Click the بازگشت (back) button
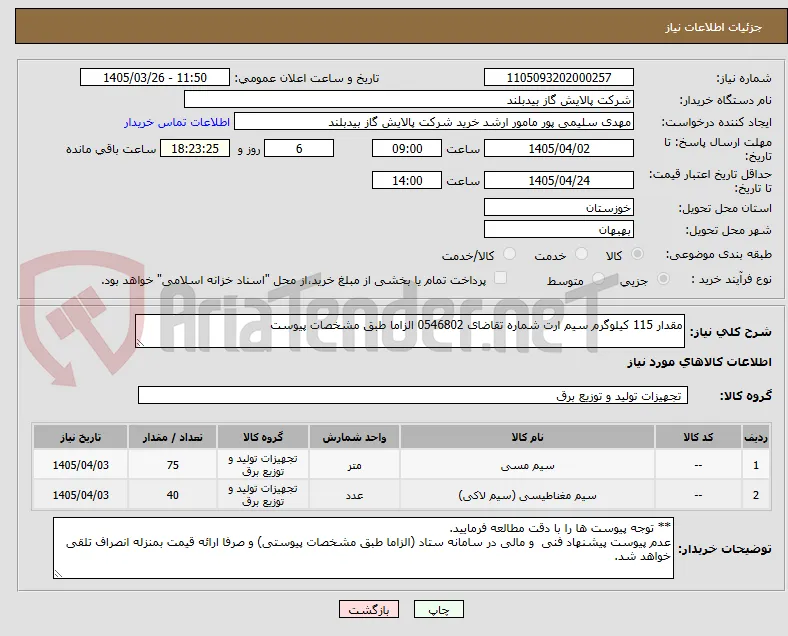Image resolution: width=788 pixels, height=636 pixels. tap(369, 609)
